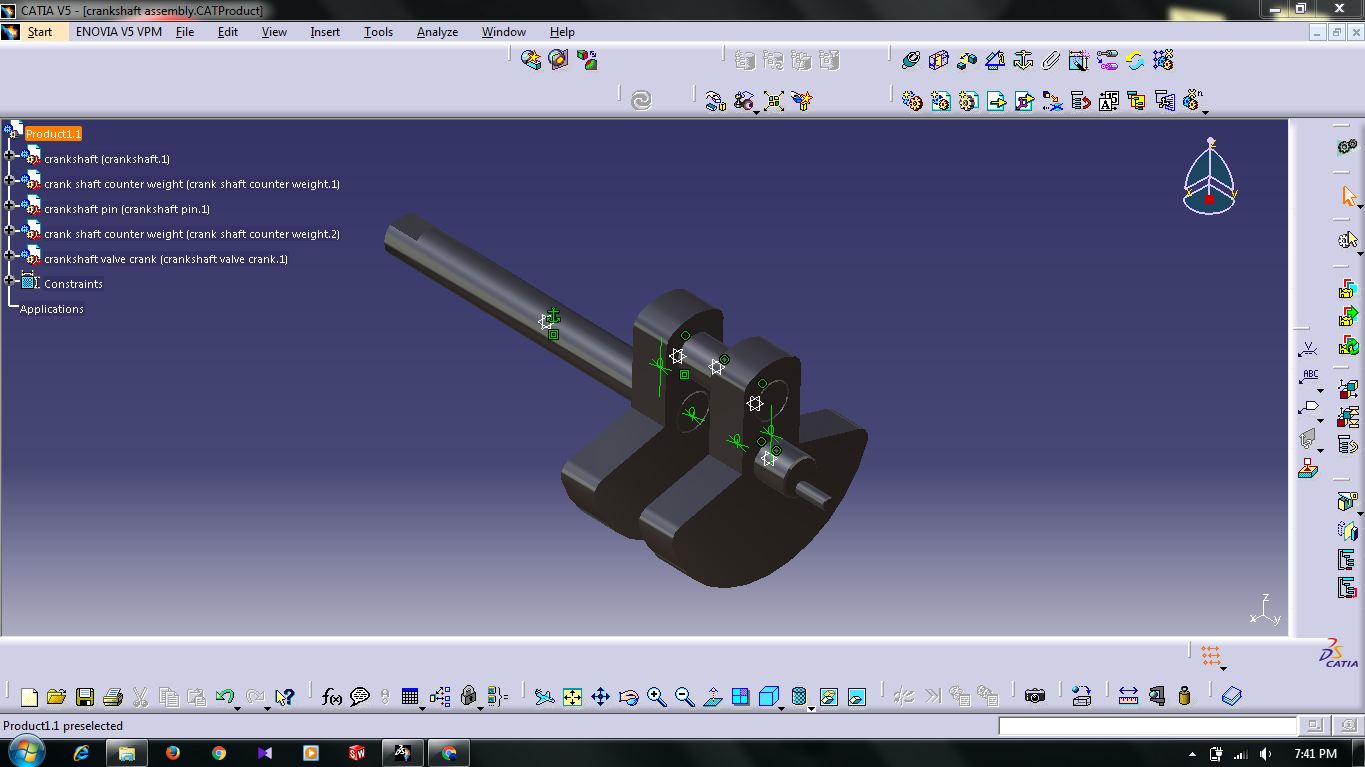Select the Pan view icon

600,697
